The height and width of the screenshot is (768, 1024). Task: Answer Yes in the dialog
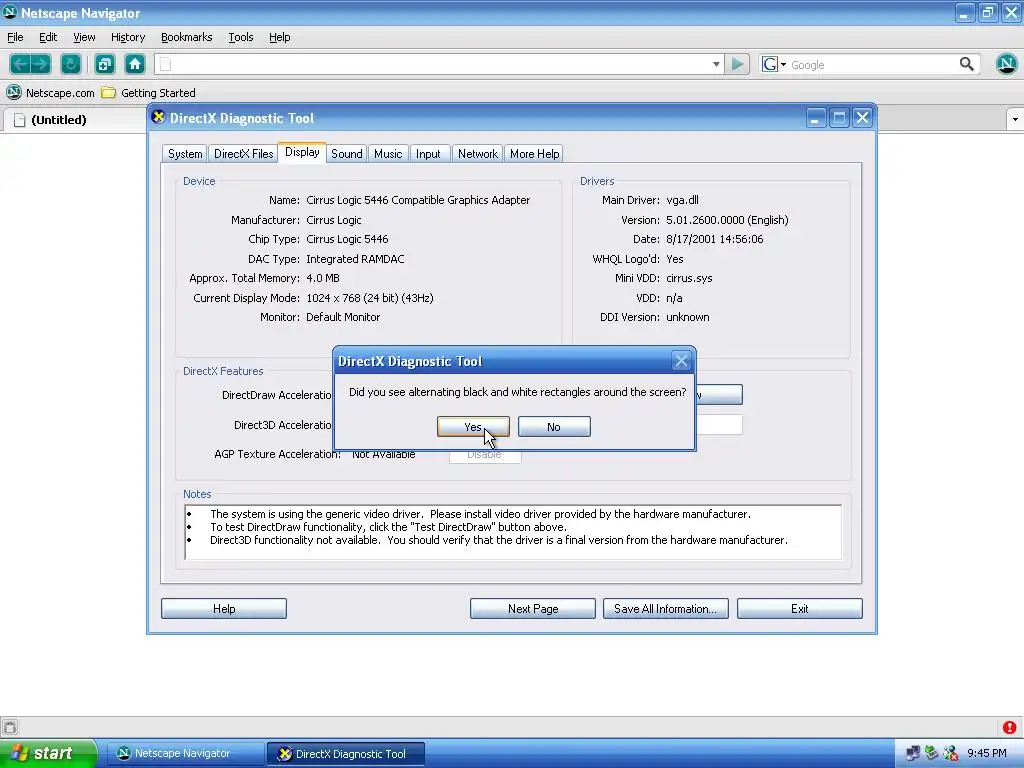(x=473, y=426)
